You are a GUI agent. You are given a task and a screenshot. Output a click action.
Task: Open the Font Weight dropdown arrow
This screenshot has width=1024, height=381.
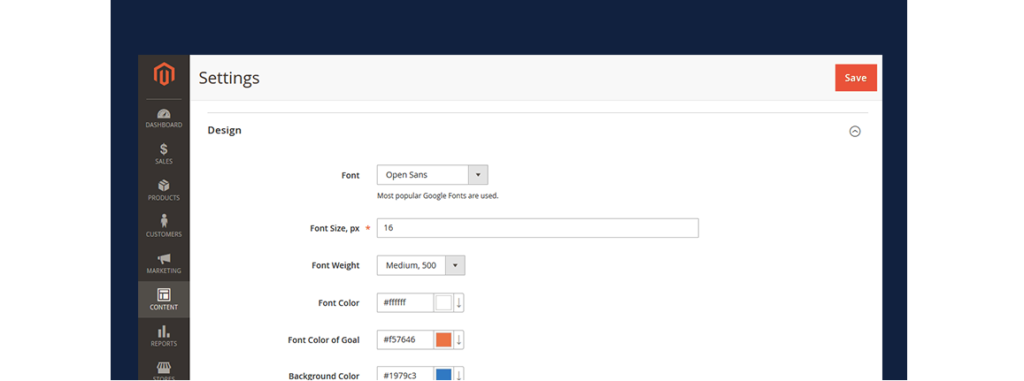(x=455, y=265)
